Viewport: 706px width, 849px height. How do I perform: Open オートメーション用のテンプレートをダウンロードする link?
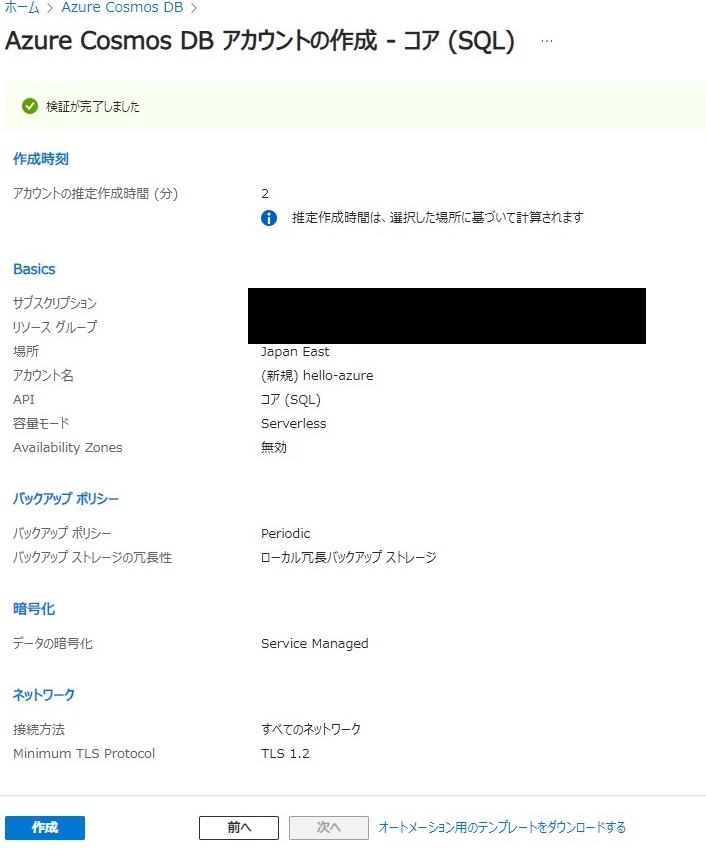[x=502, y=827]
